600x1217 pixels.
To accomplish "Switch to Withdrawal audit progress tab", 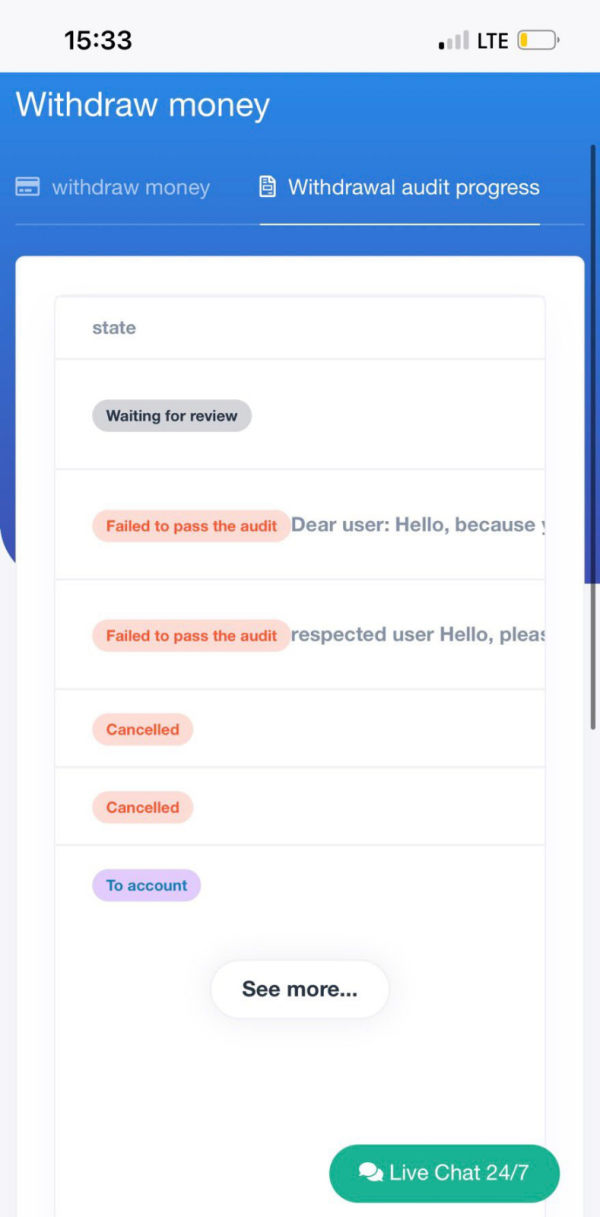I will pyautogui.click(x=400, y=187).
